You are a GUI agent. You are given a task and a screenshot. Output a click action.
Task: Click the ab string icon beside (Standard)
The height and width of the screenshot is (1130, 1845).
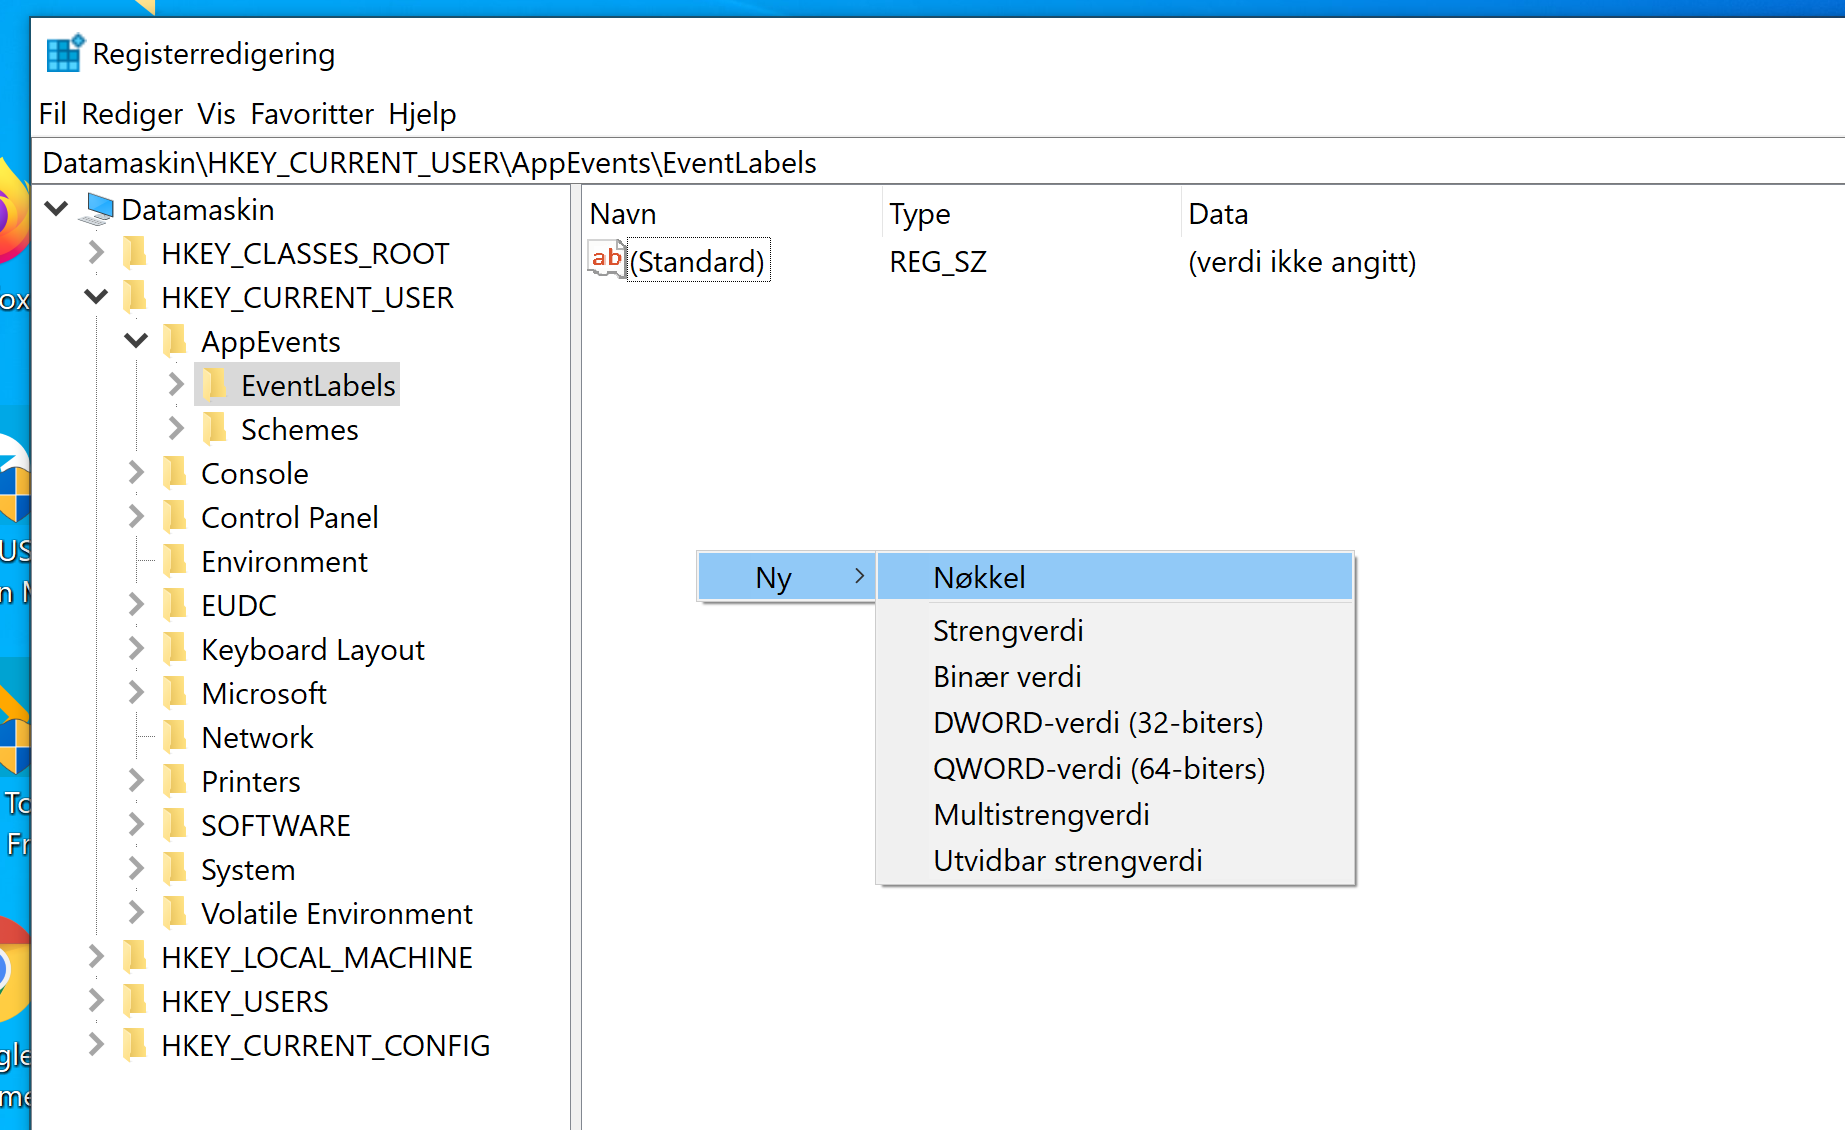point(605,260)
